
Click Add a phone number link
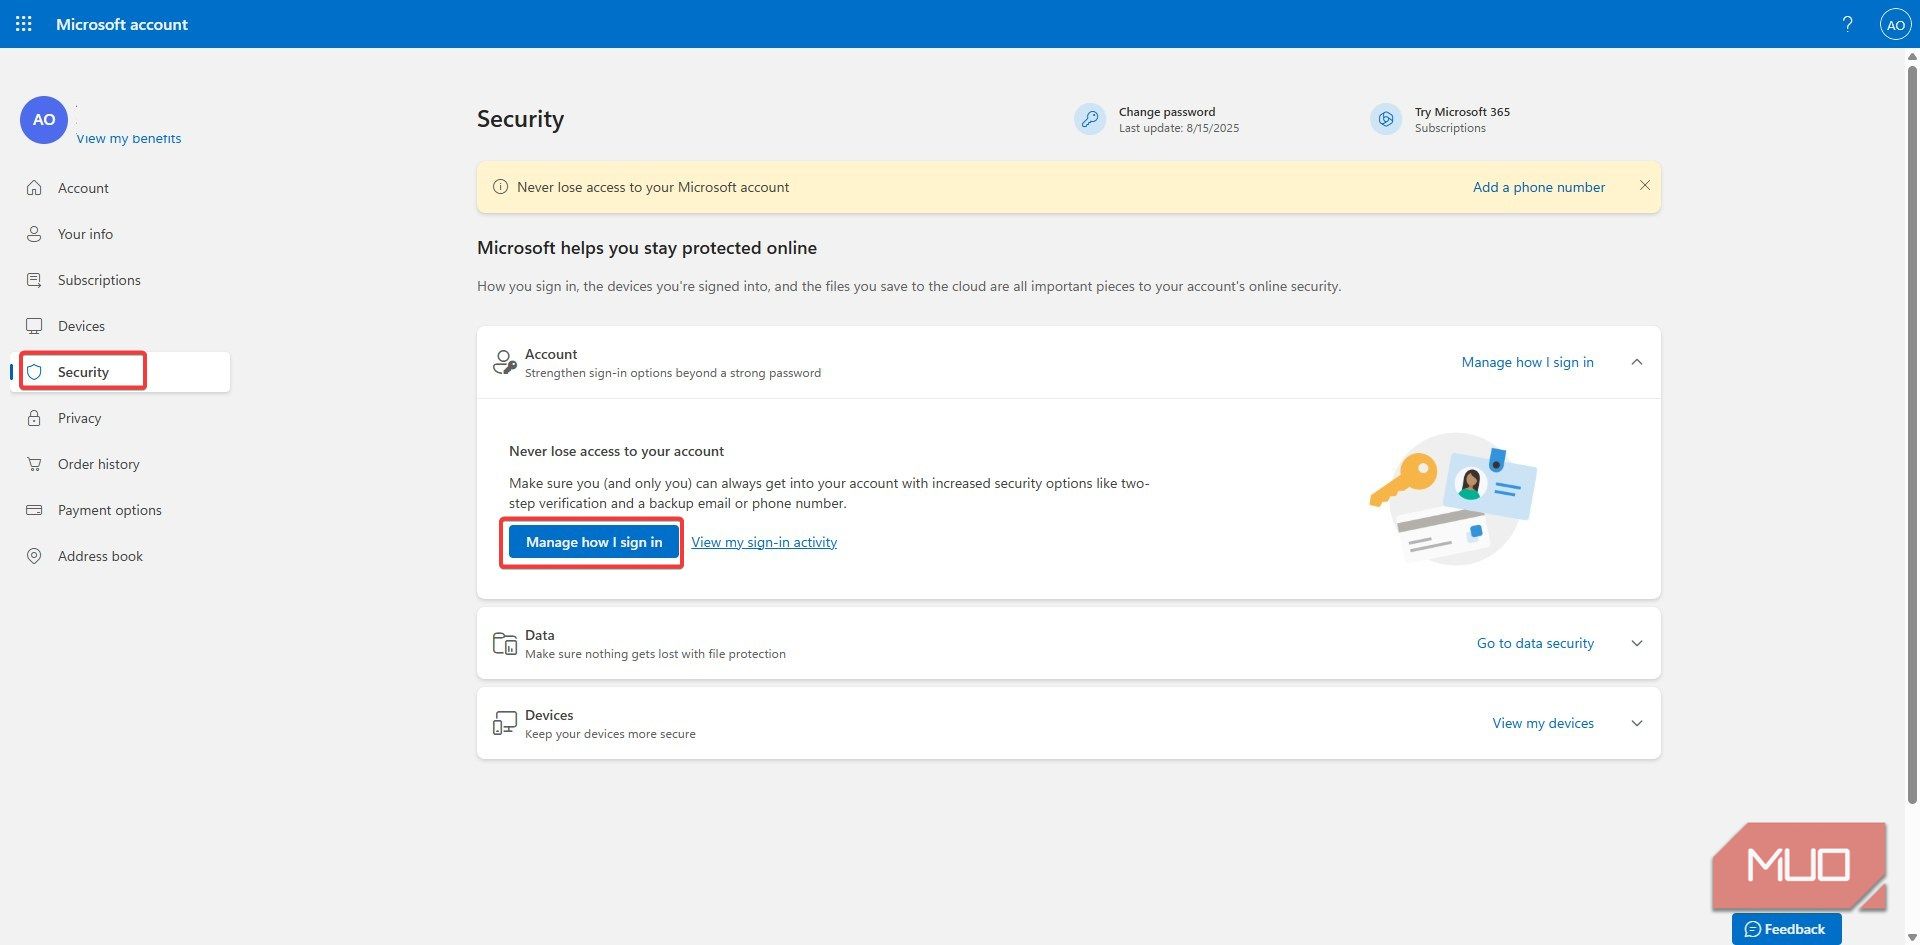1539,187
